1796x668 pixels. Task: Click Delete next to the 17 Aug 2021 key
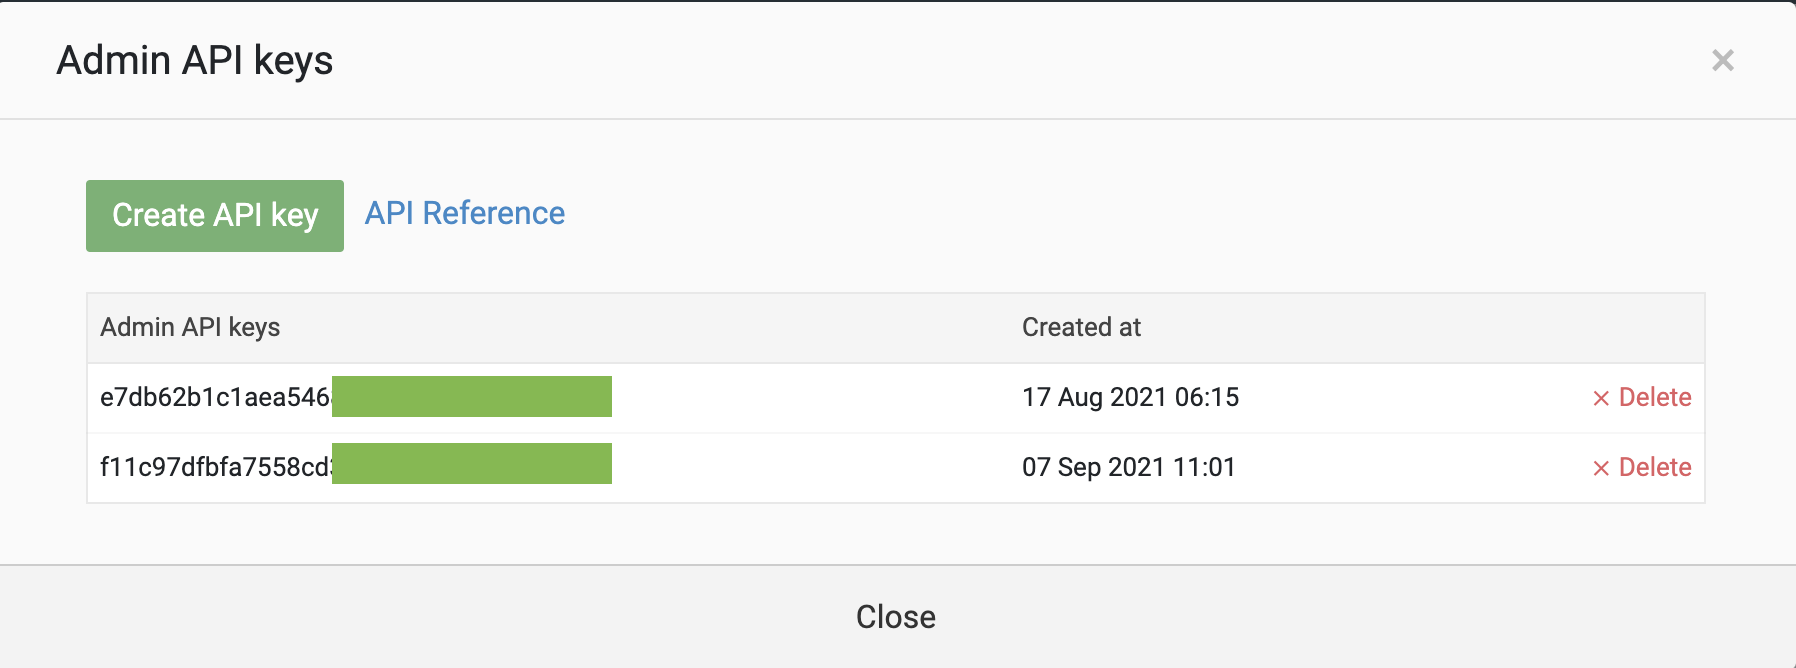click(1655, 397)
